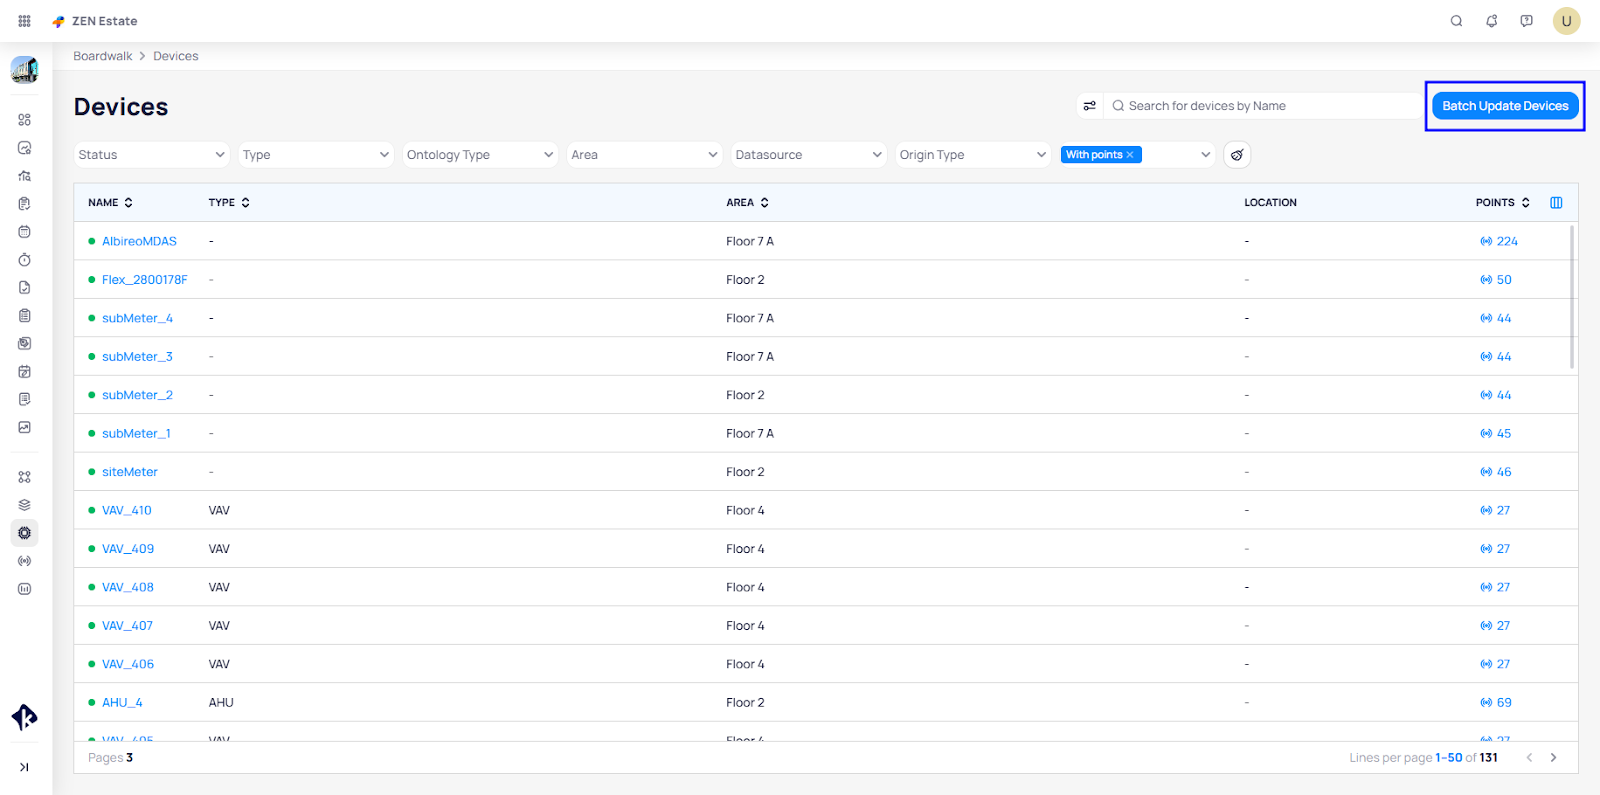Open the feedback chat icon in top bar
The height and width of the screenshot is (795, 1600).
click(1526, 21)
